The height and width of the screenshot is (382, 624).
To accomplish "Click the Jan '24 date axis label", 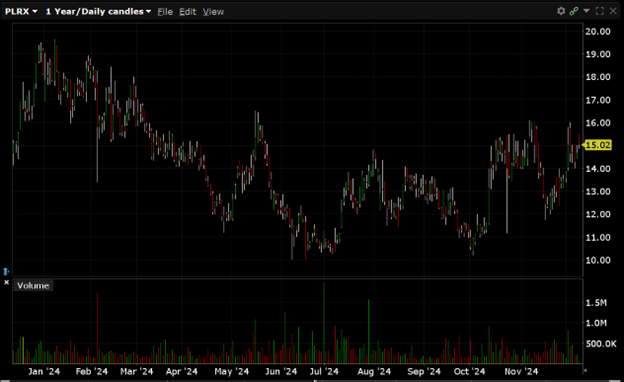I will coord(44,372).
